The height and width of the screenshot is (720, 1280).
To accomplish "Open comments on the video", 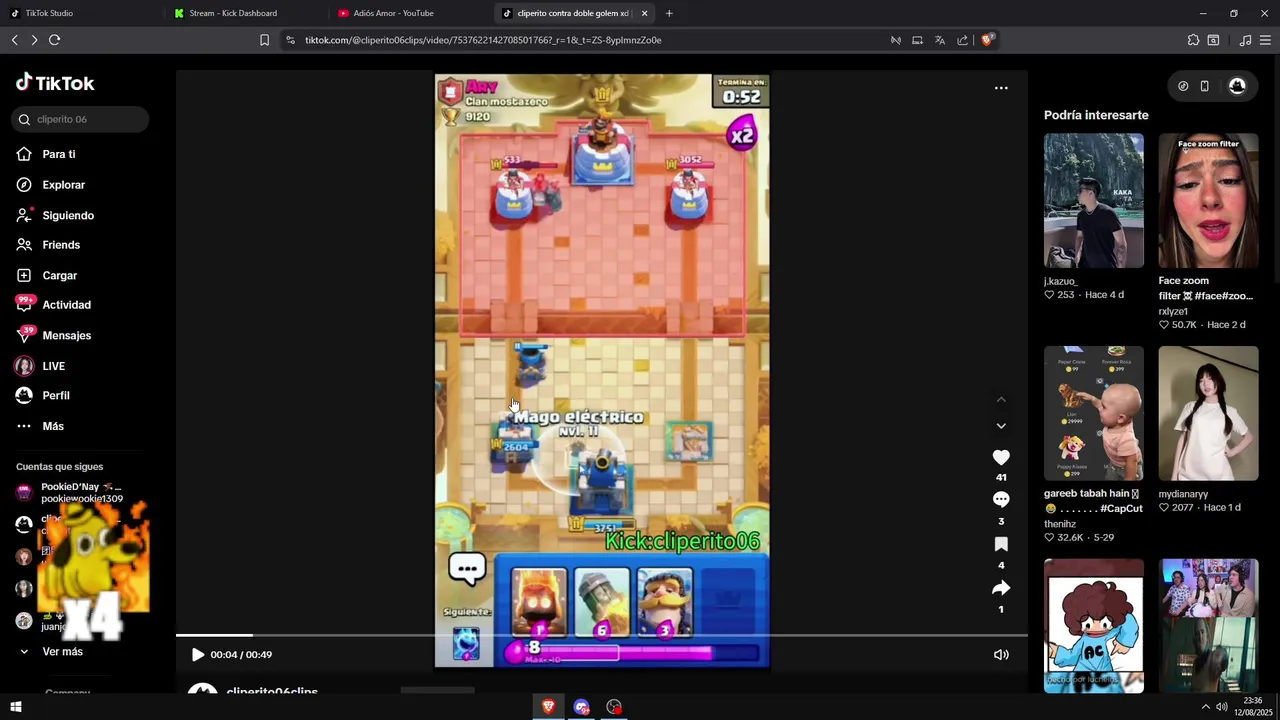I will (x=1001, y=499).
